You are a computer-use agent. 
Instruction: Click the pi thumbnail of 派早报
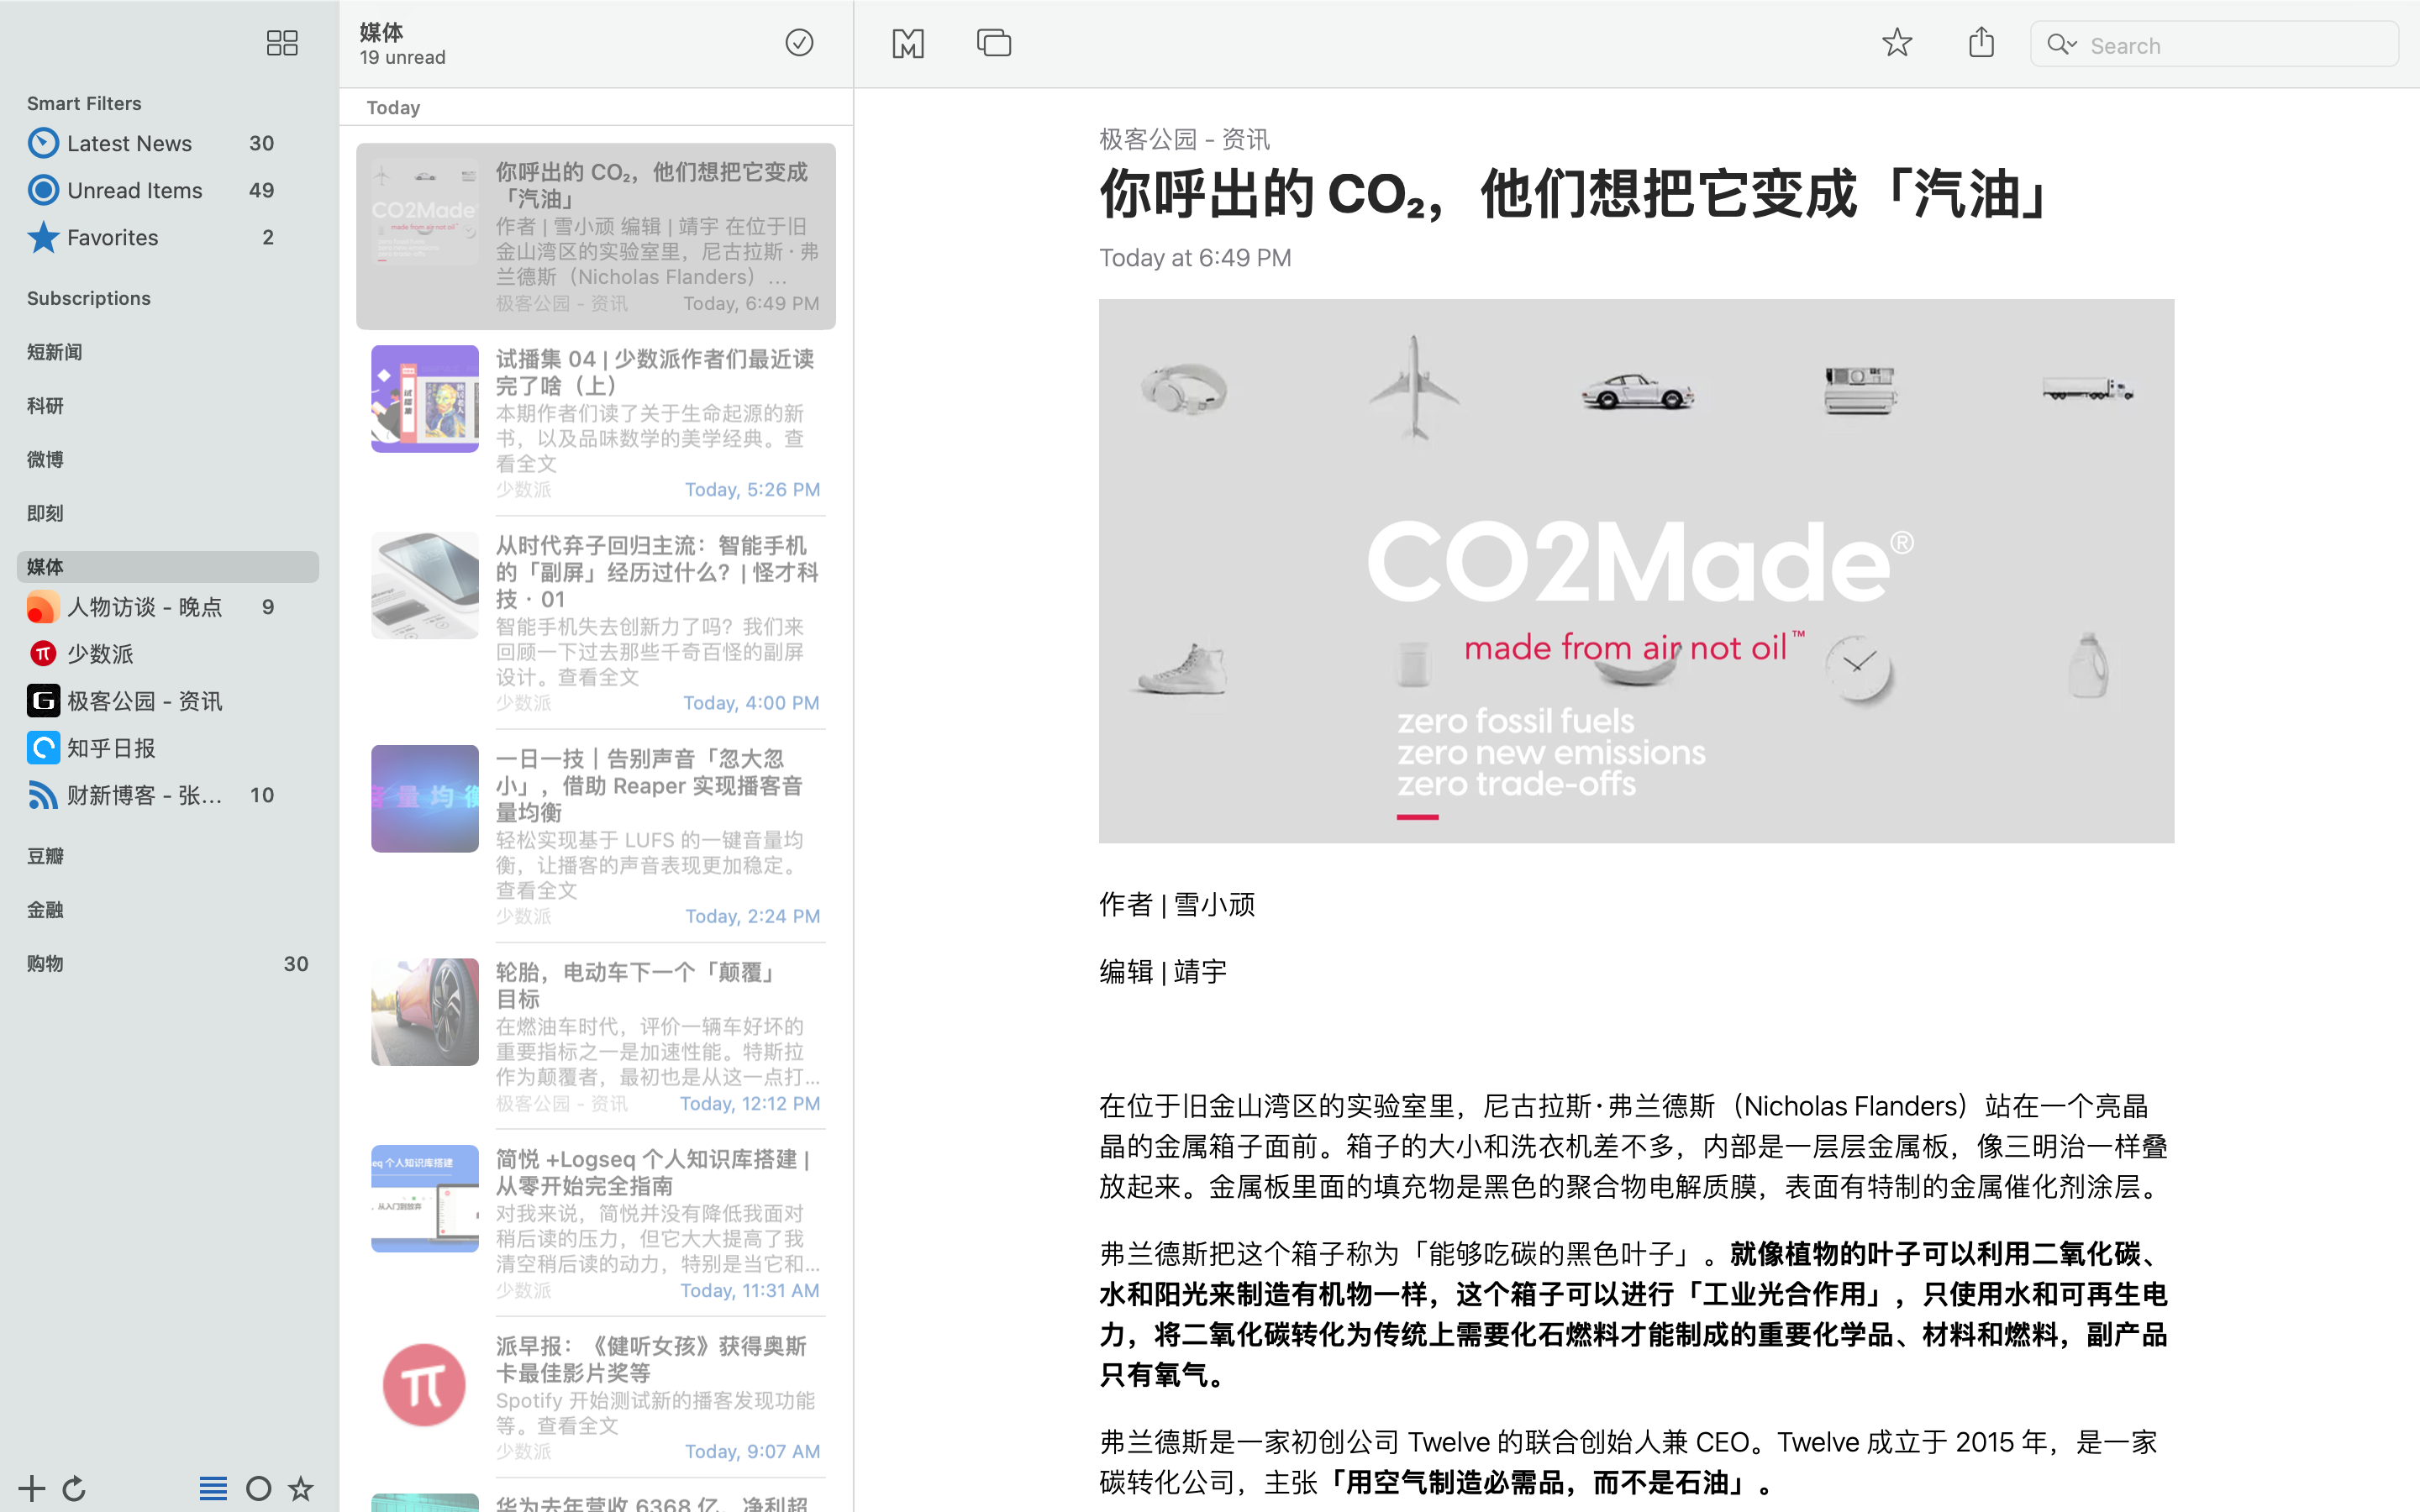(x=425, y=1385)
